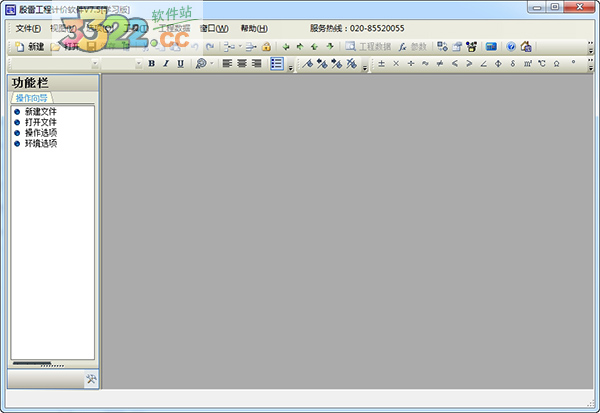The height and width of the screenshot is (413, 600).
Task: Insert the ∠ angle symbol
Action: point(484,64)
